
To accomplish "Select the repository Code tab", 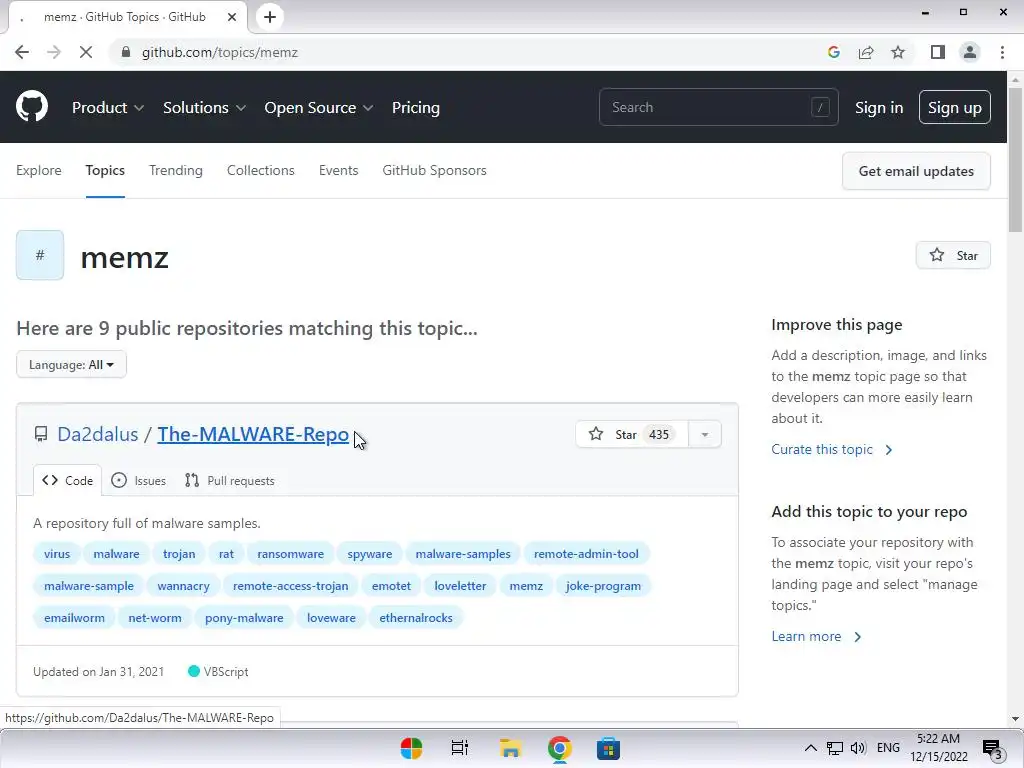I will [x=67, y=481].
